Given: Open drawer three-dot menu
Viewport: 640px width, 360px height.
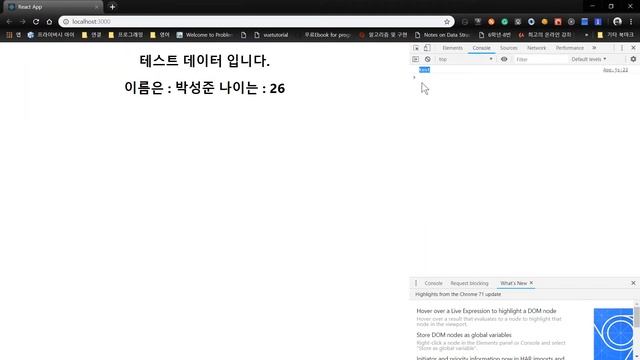Looking at the screenshot, I should click(416, 283).
